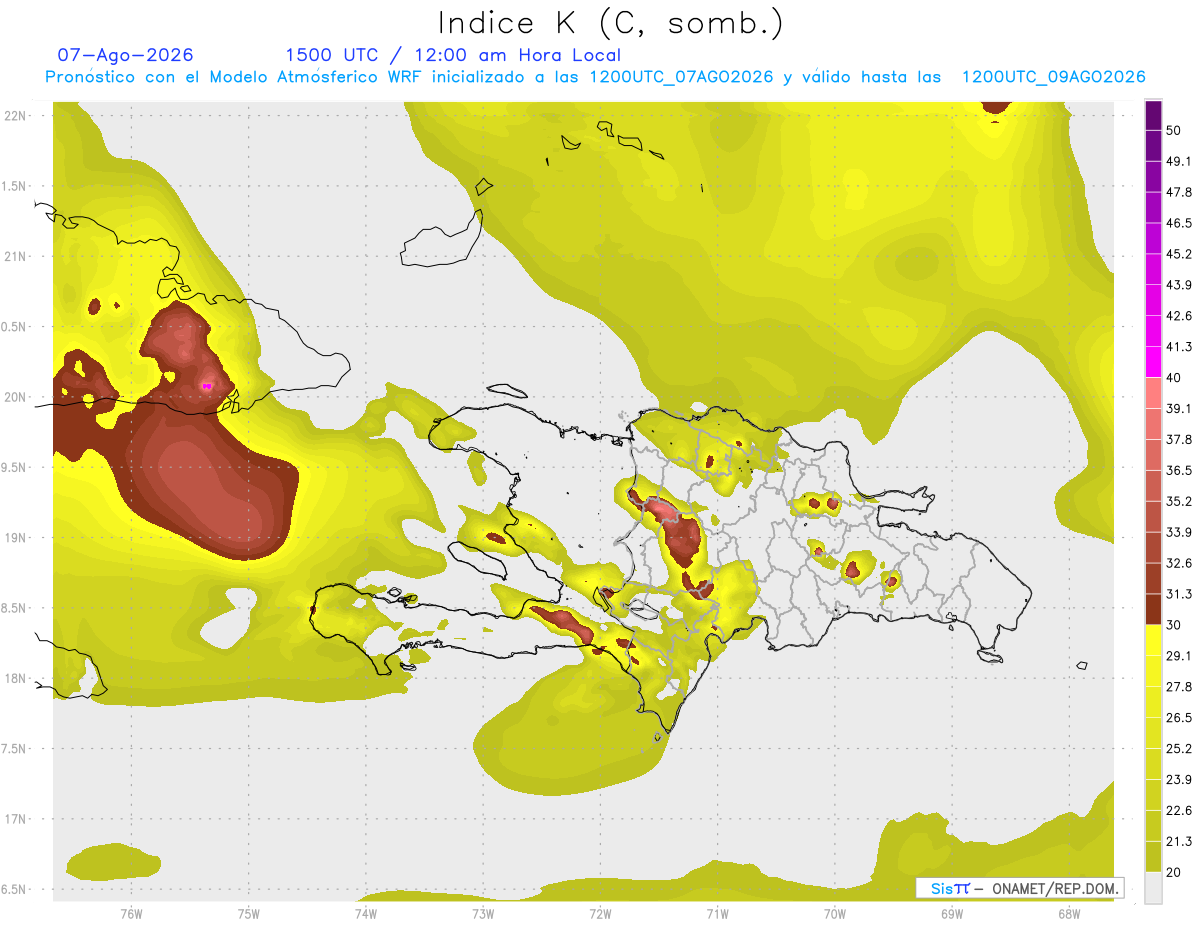Click the "27.8" color scale value

[1179, 686]
